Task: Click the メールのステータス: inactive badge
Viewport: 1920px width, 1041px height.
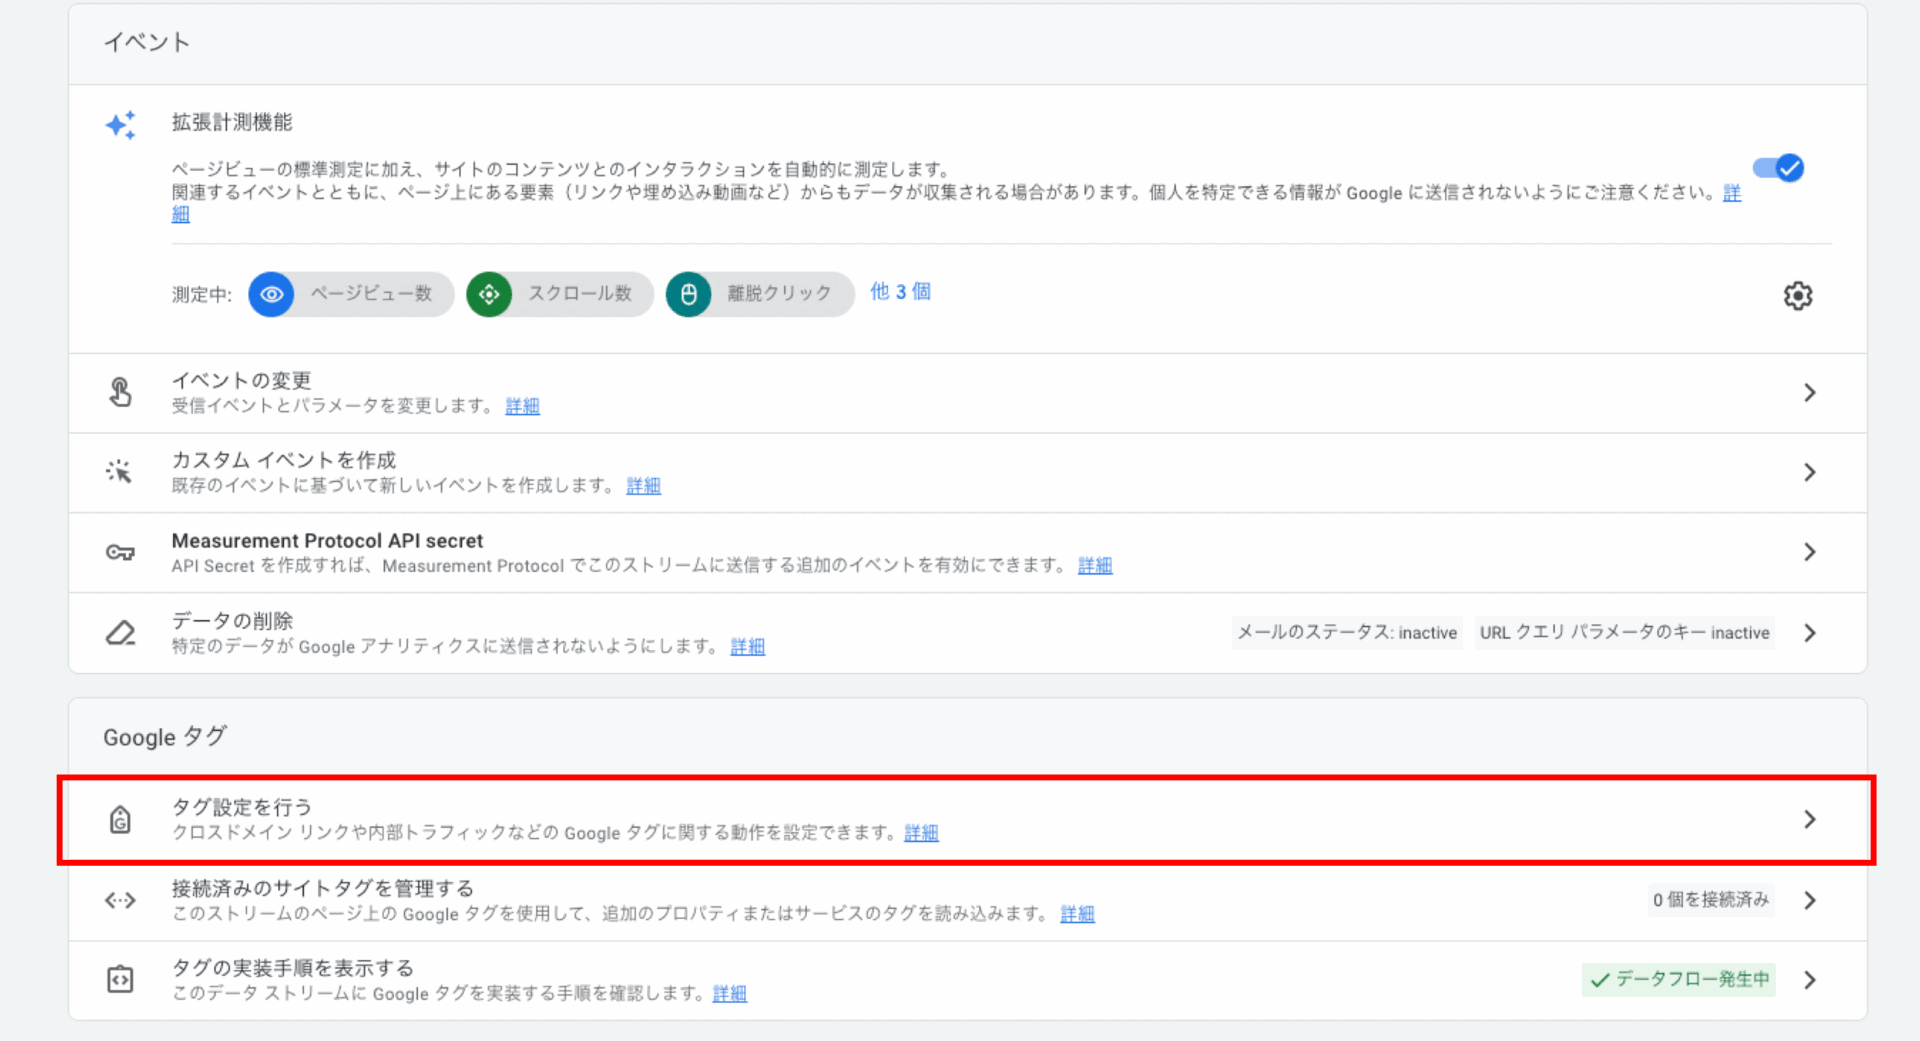Action: tap(1347, 633)
